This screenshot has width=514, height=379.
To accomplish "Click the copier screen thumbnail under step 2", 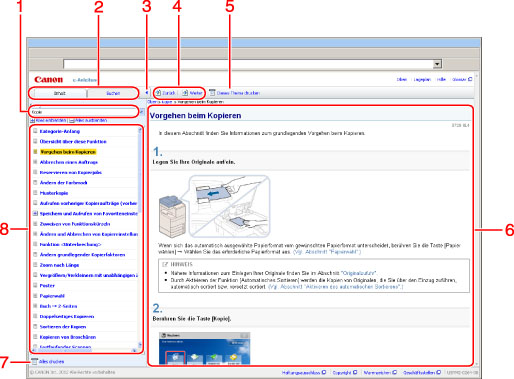I will (204, 348).
